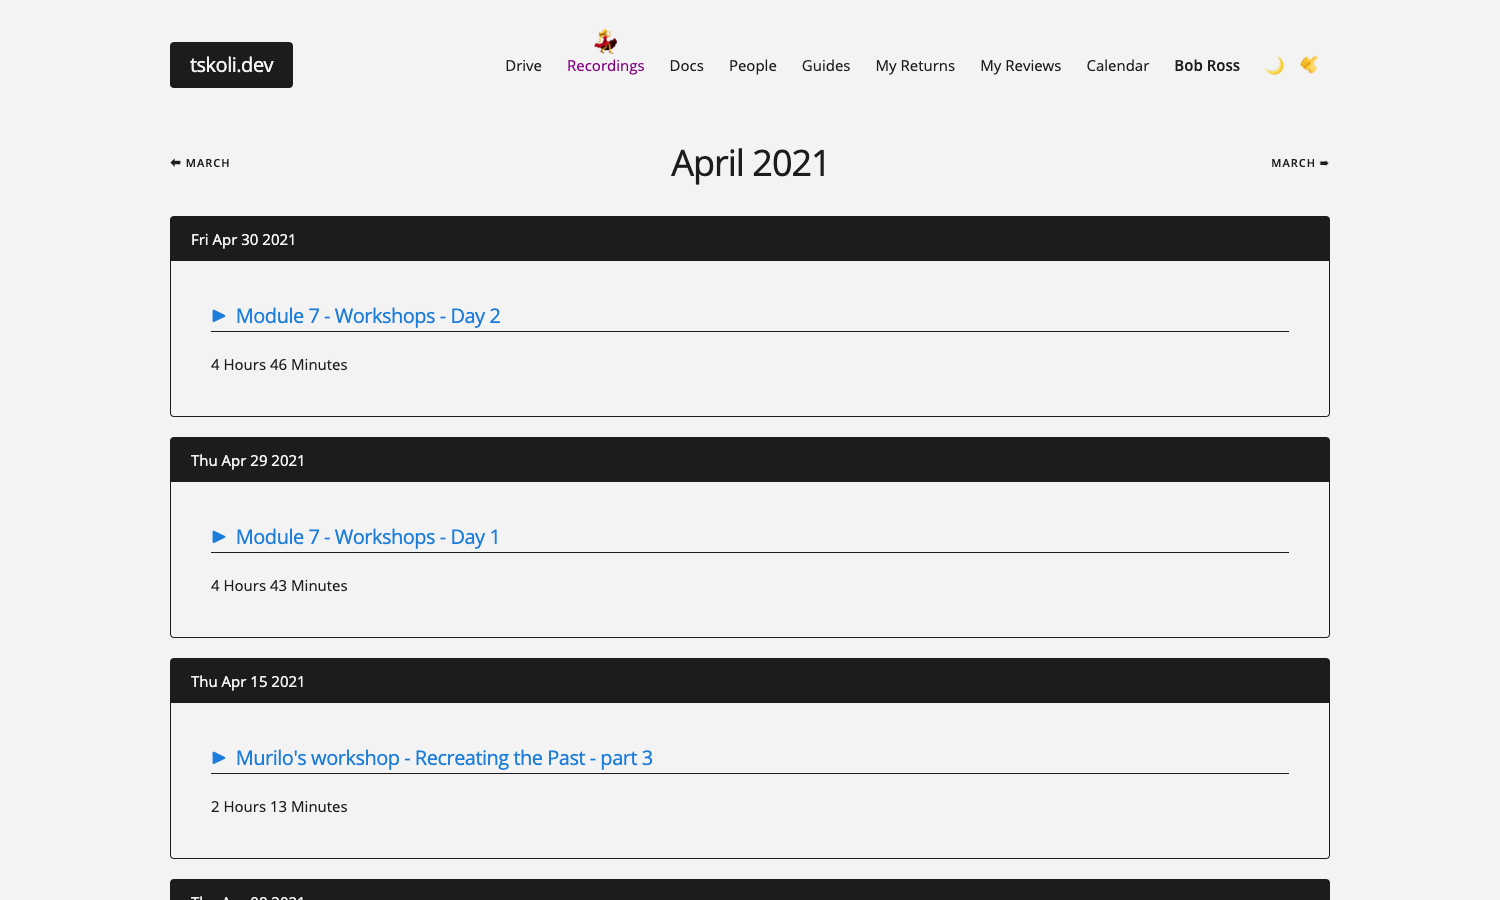This screenshot has height=900, width=1500.
Task: Open Murilo's workshop Recreating the Past title
Action: click(444, 758)
